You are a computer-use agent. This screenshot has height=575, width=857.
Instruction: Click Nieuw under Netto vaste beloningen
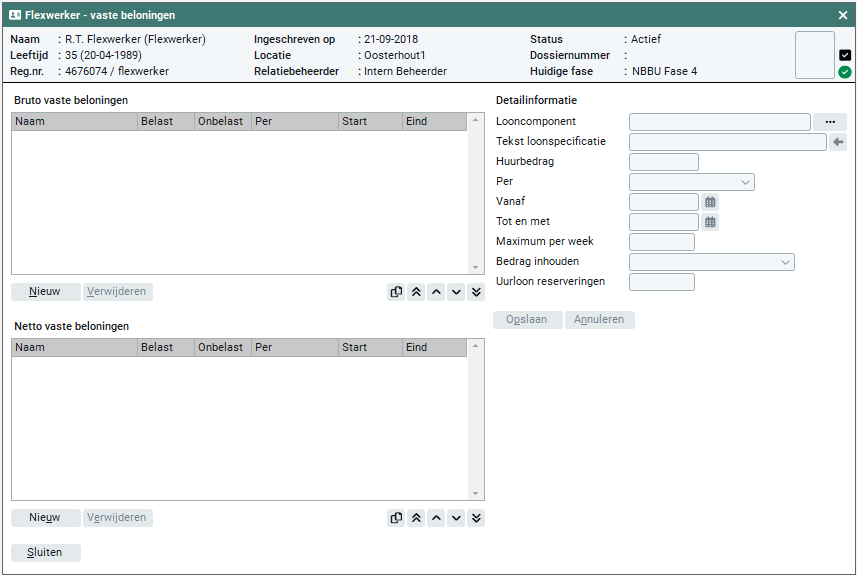coord(45,518)
